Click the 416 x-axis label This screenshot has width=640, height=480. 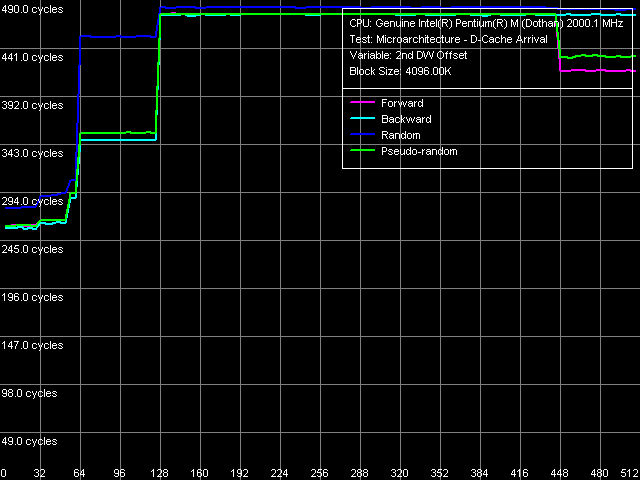[x=520, y=473]
